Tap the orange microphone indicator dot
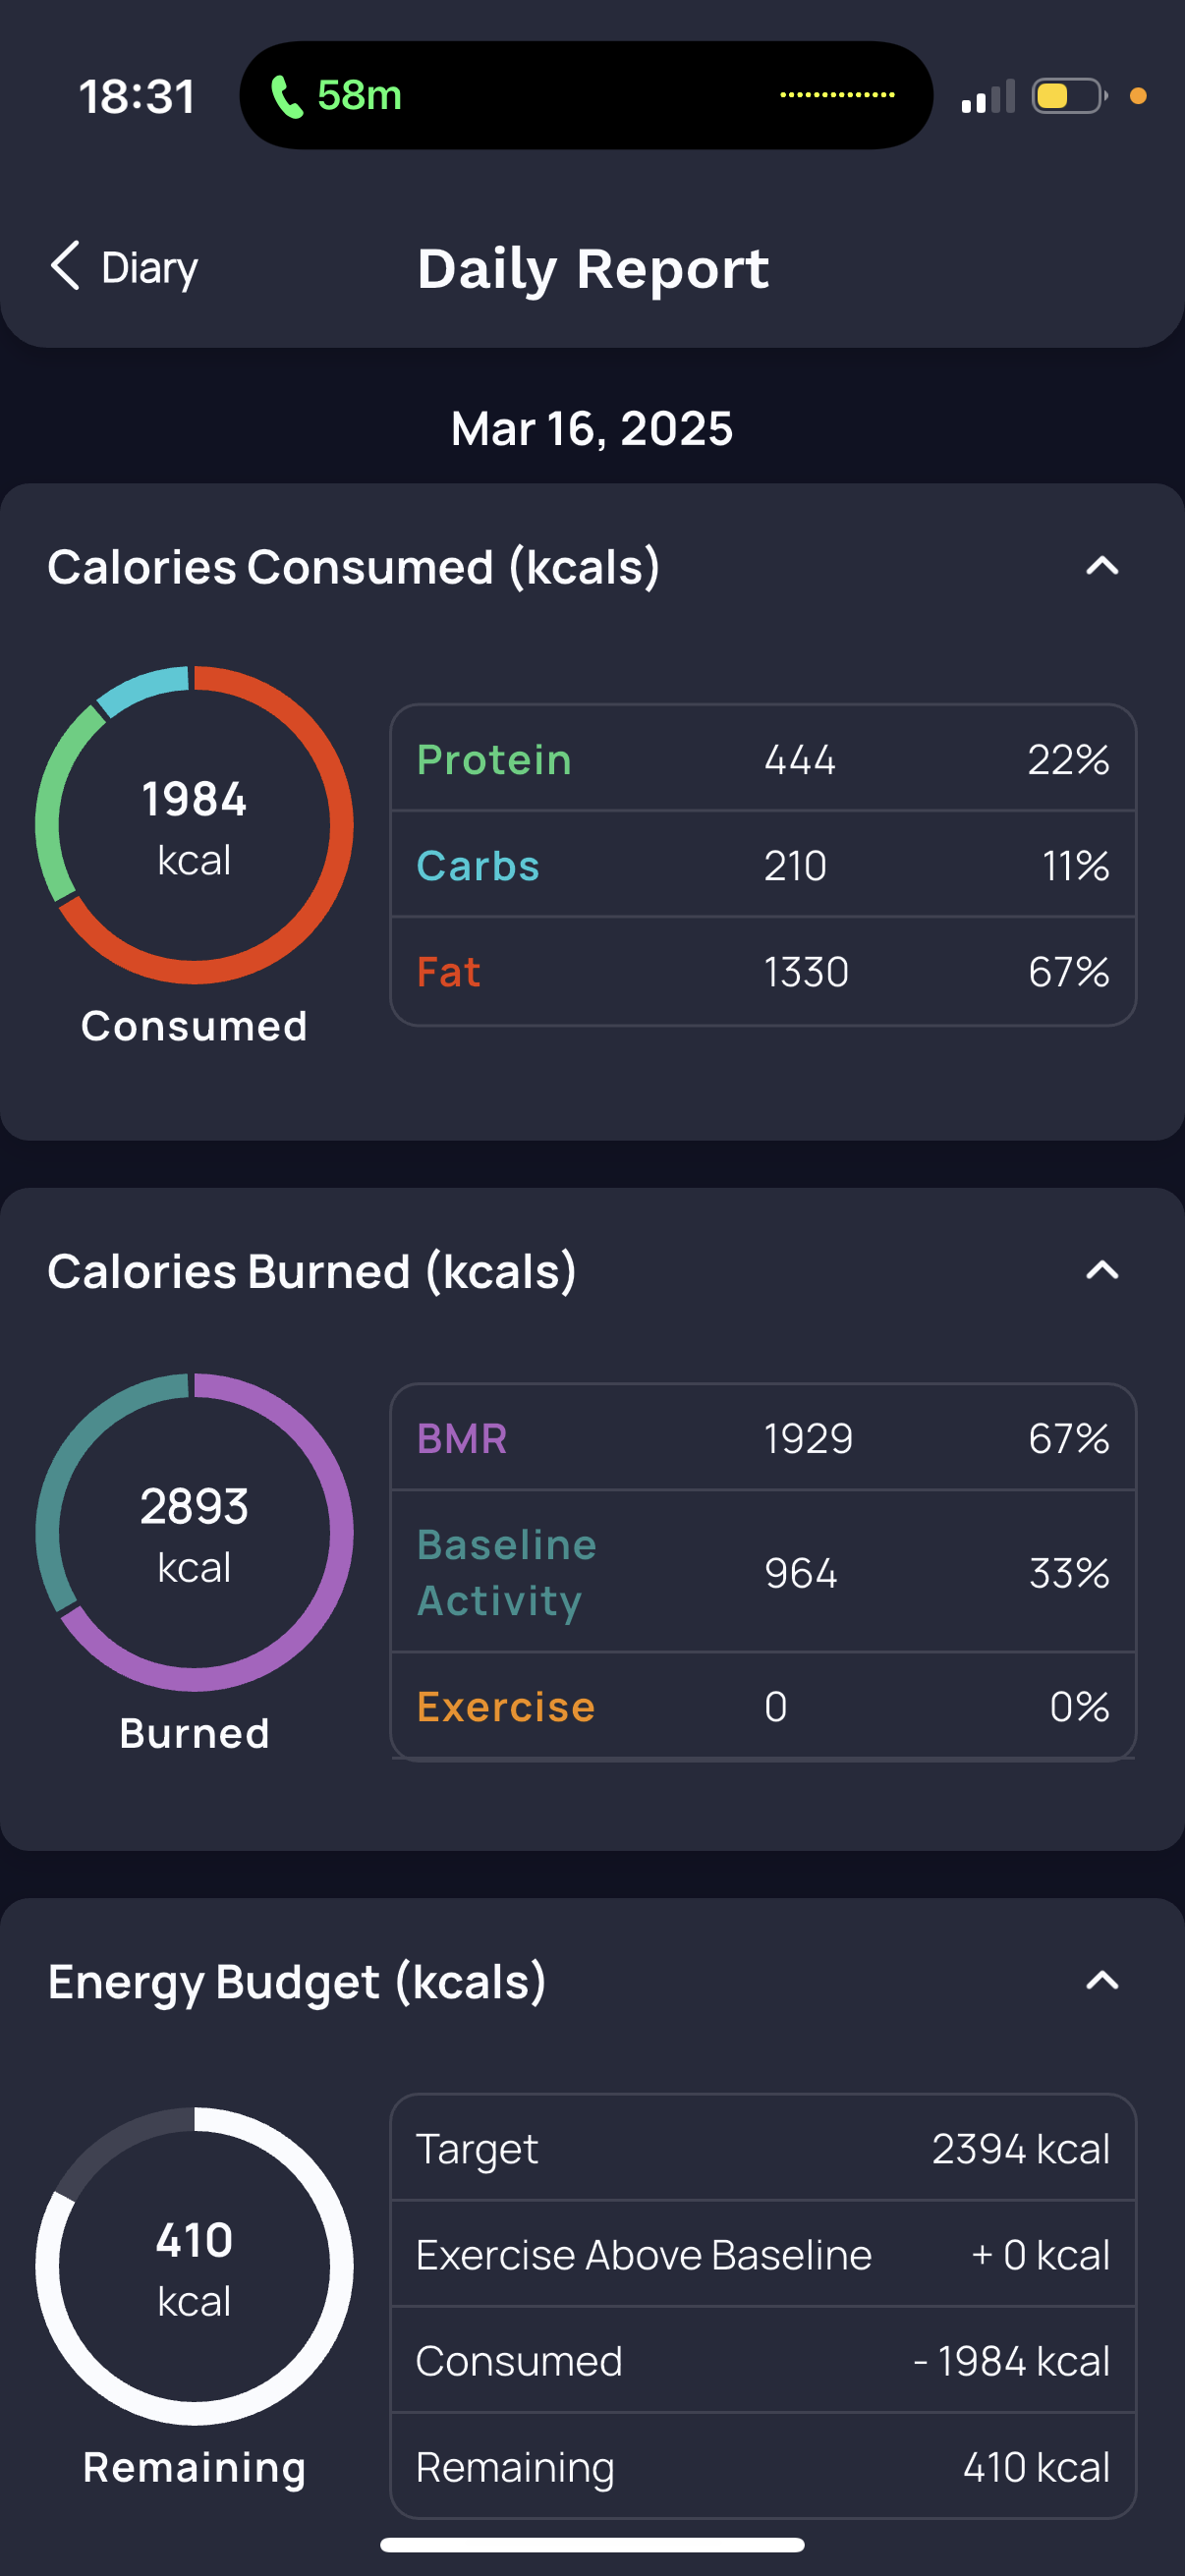This screenshot has width=1185, height=2576. (1138, 96)
